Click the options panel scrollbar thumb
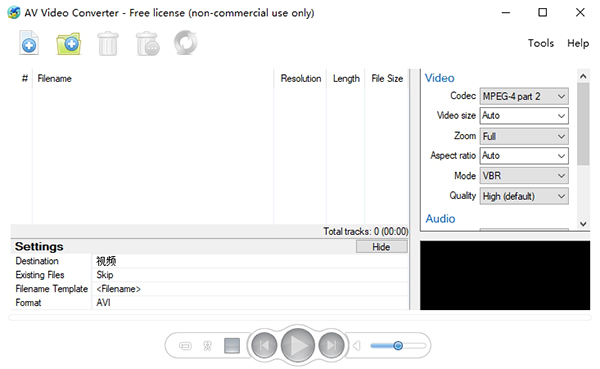 tap(583, 124)
